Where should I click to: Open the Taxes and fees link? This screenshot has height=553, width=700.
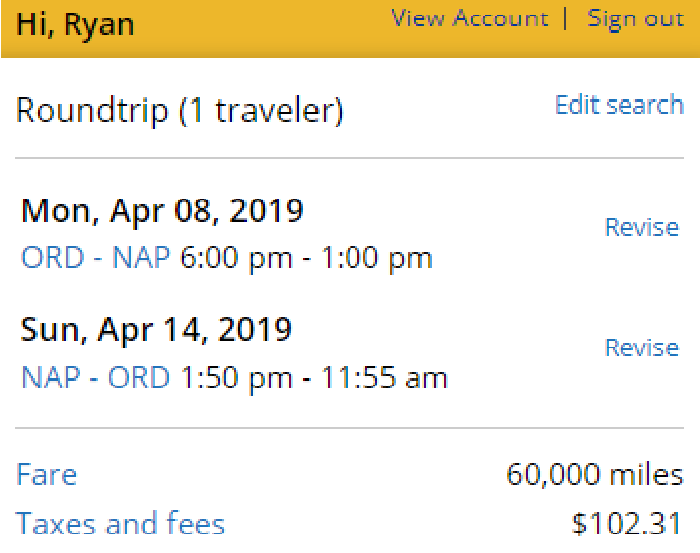tap(120, 522)
